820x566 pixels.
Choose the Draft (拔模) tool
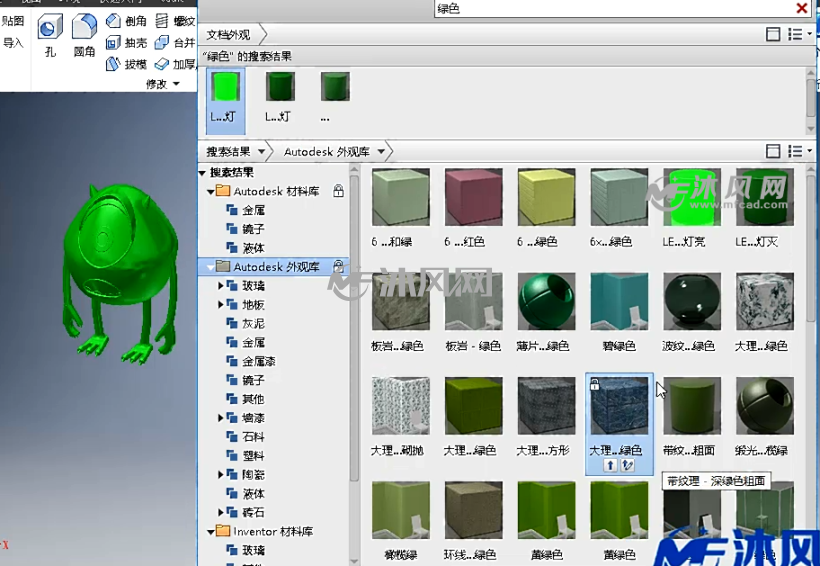(126, 64)
